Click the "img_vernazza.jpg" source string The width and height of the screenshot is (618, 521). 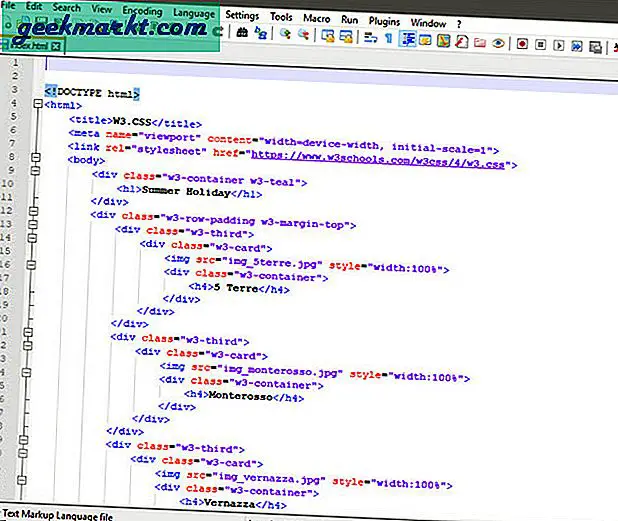(269, 478)
